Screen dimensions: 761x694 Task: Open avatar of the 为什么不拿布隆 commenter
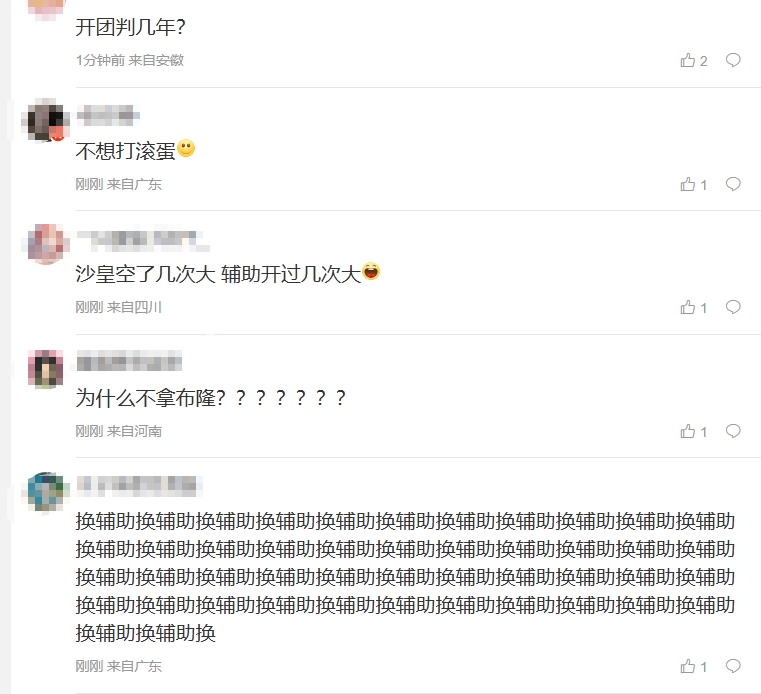(x=46, y=369)
